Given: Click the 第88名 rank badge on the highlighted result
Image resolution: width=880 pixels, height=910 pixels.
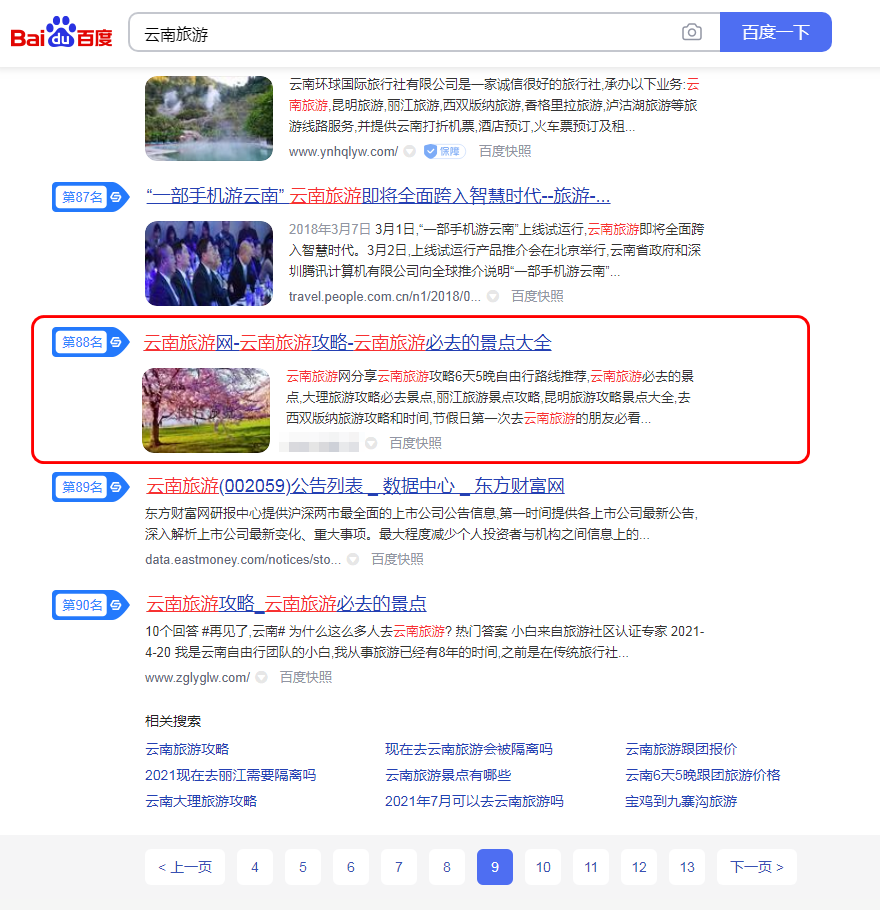Looking at the screenshot, I should pos(81,340).
